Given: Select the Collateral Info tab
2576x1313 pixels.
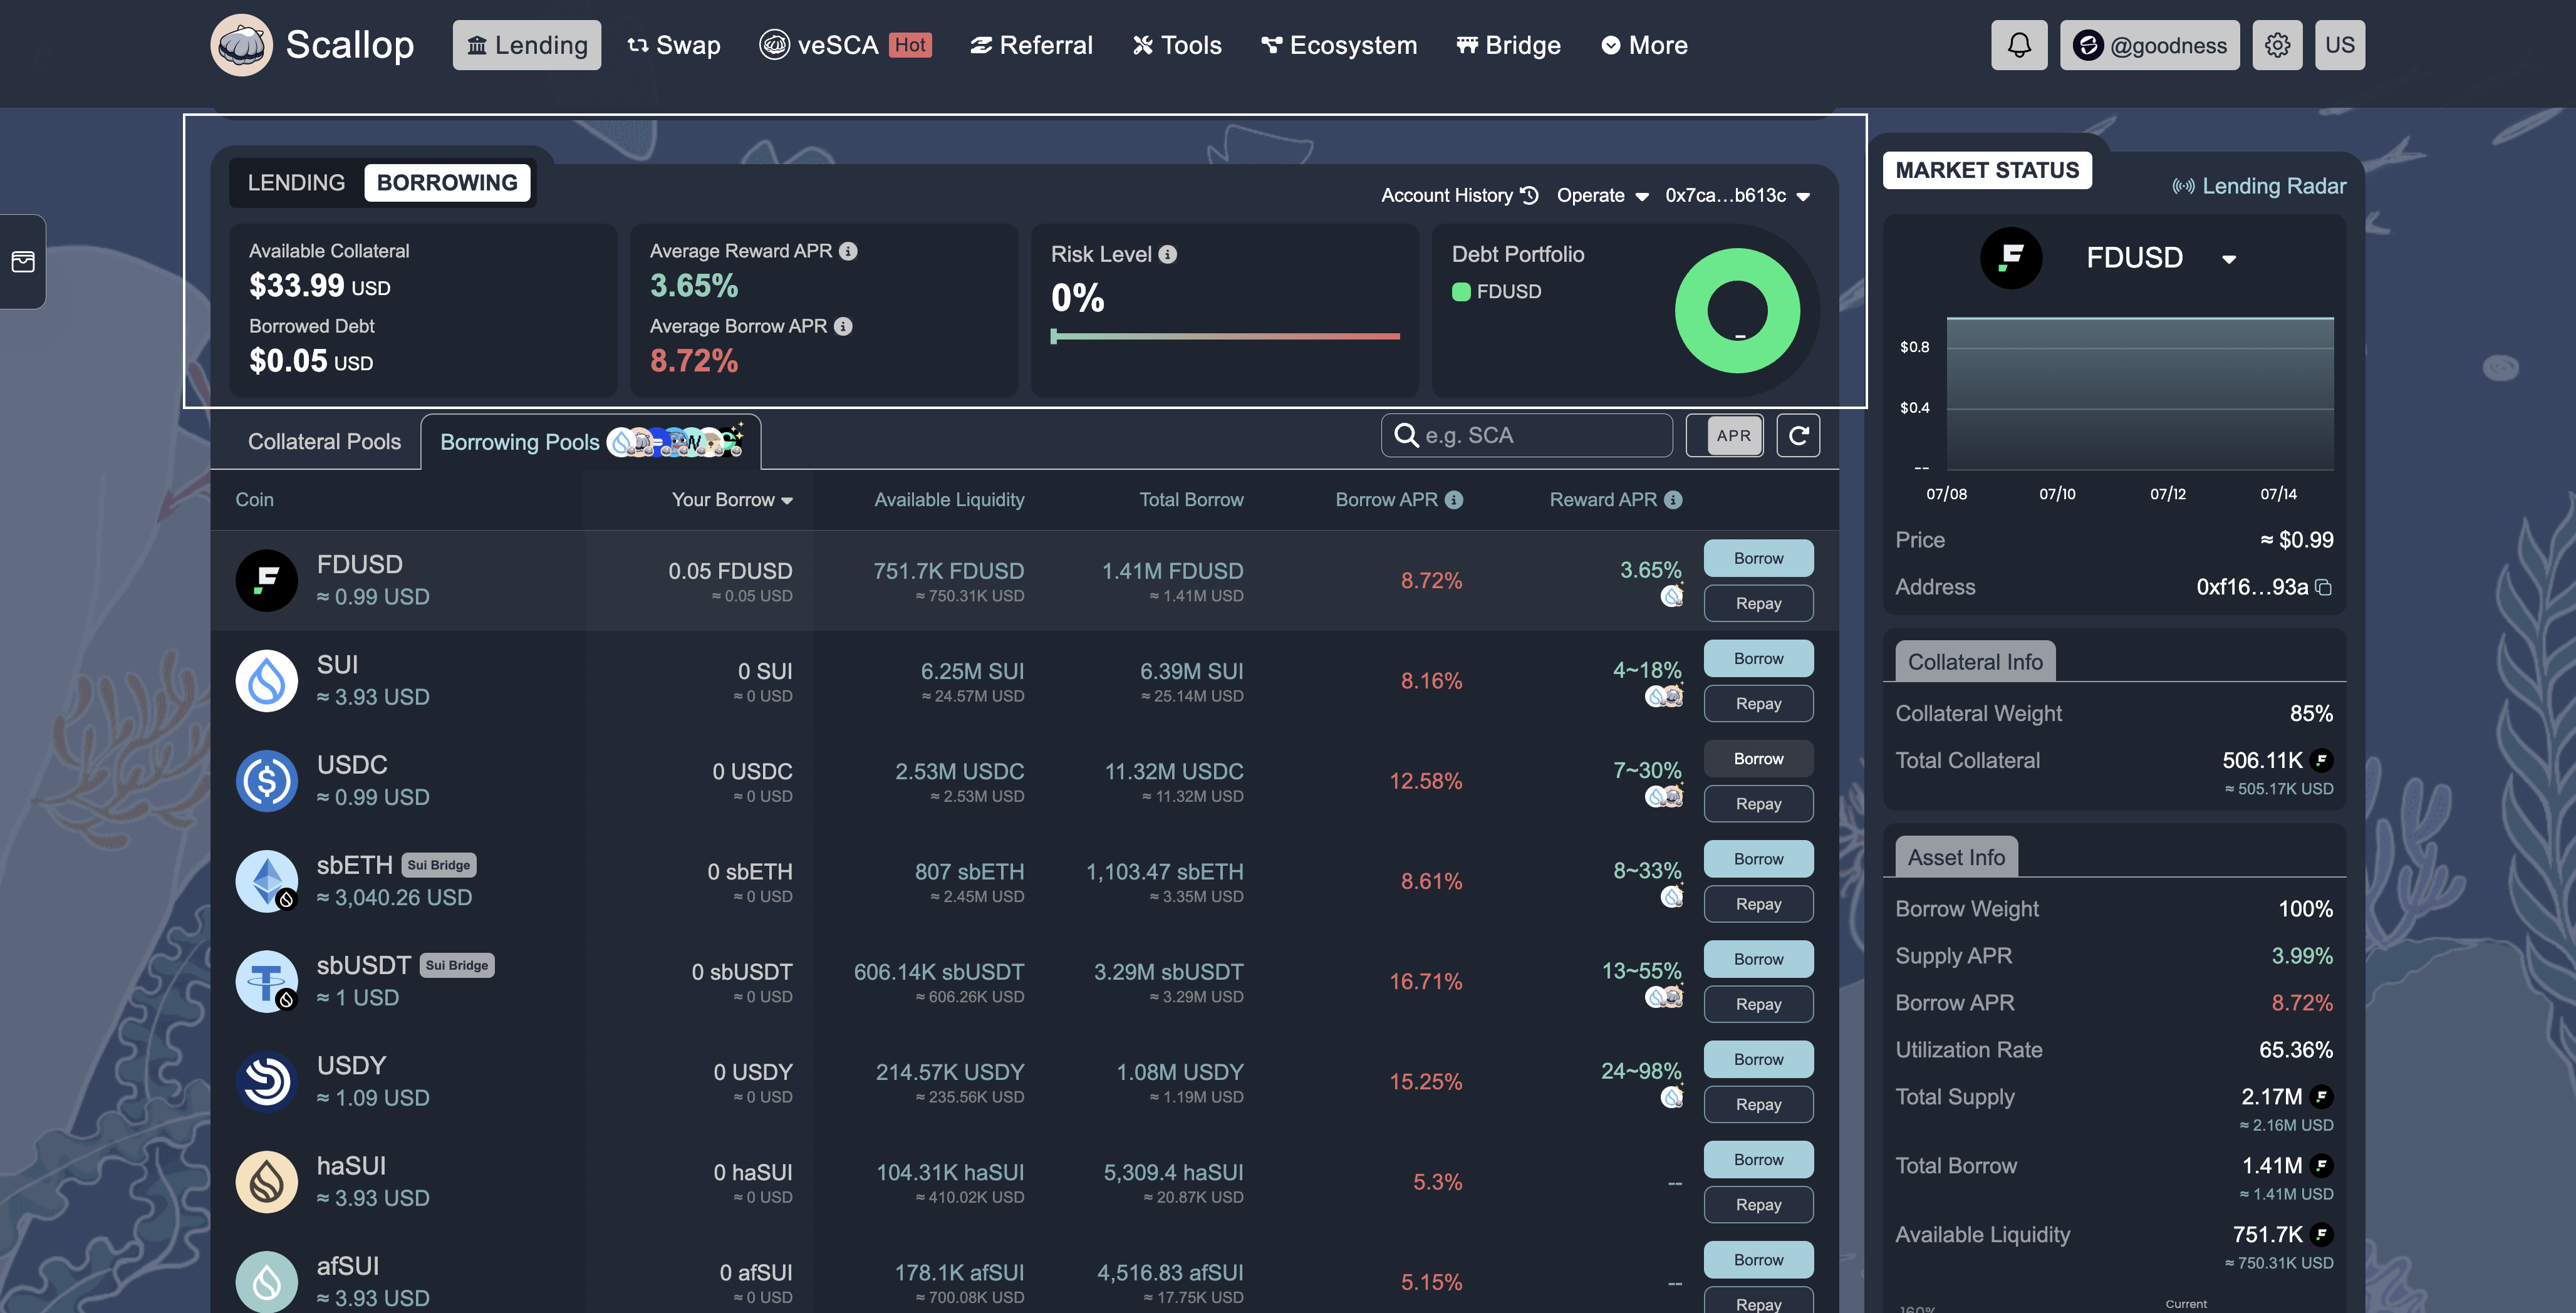Looking at the screenshot, I should [1975, 662].
